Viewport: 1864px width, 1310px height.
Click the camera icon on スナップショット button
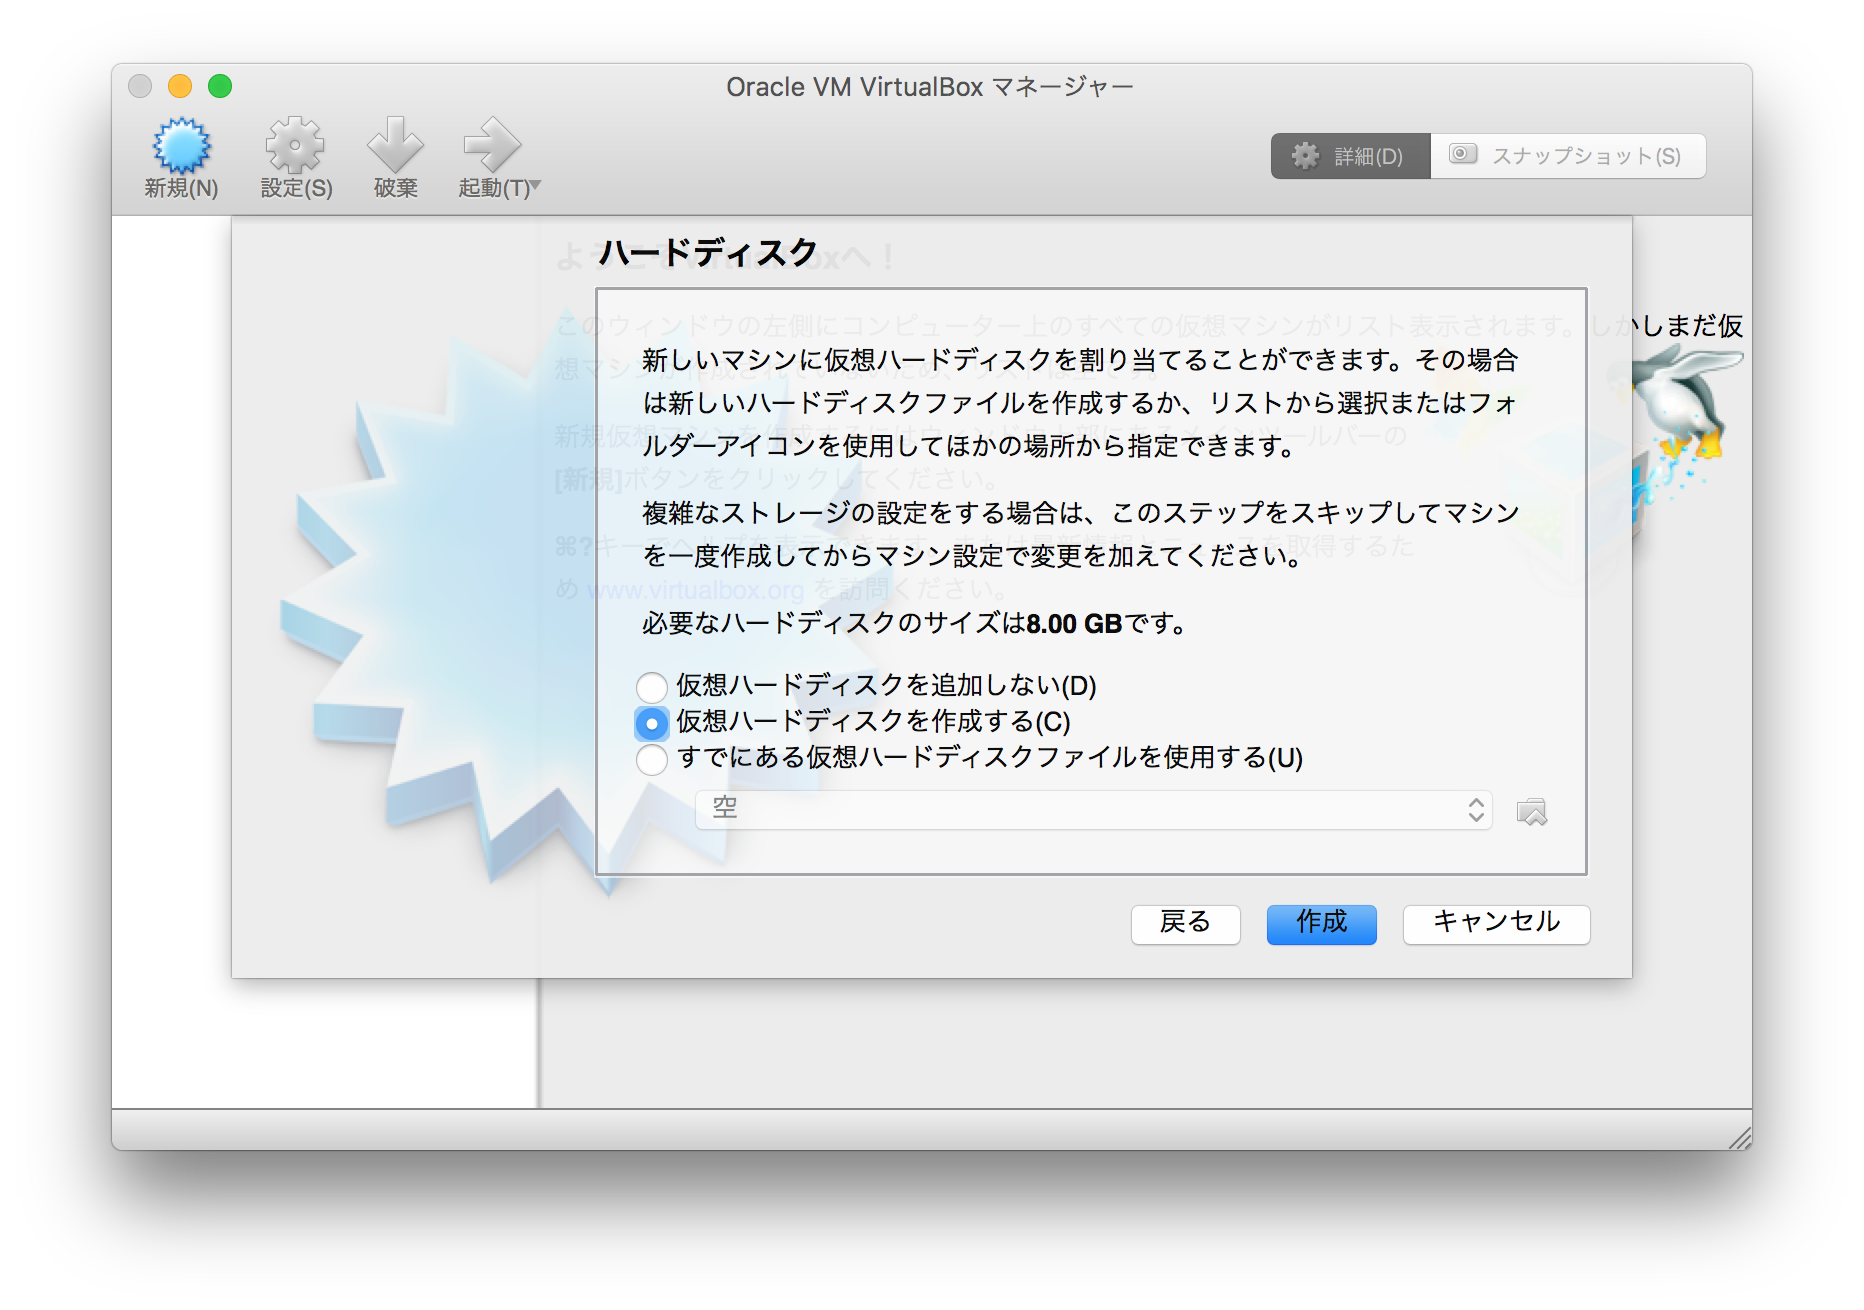pyautogui.click(x=1464, y=155)
